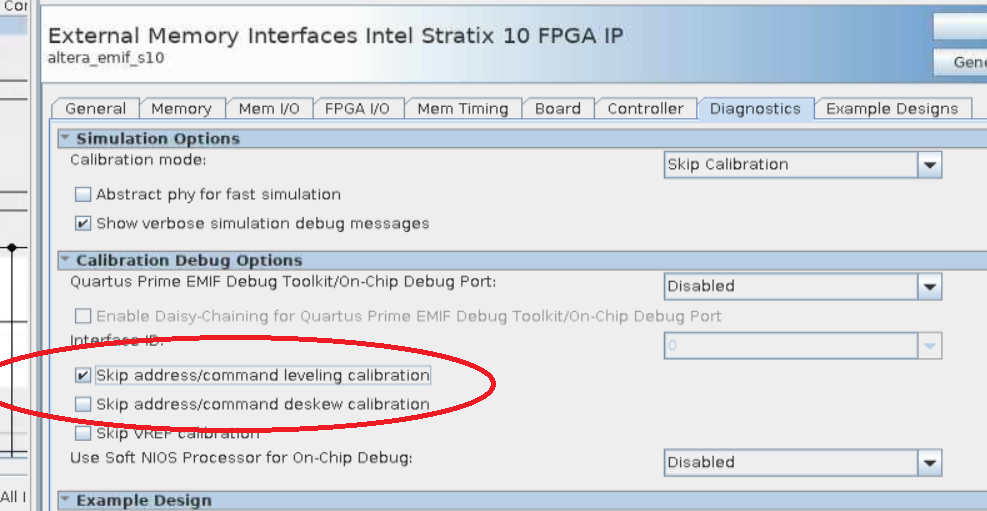Image resolution: width=987 pixels, height=511 pixels.
Task: Open the Board tab
Action: pyautogui.click(x=557, y=109)
